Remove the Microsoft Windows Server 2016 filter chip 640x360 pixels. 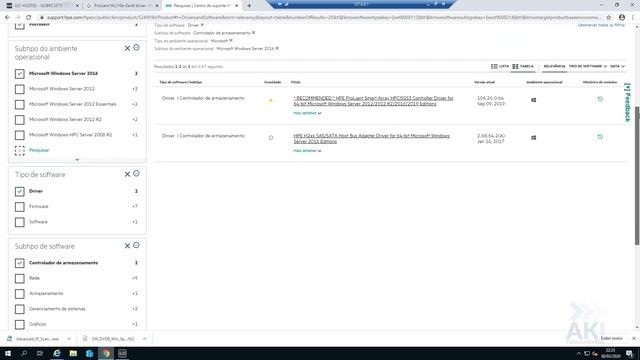pos(277,48)
